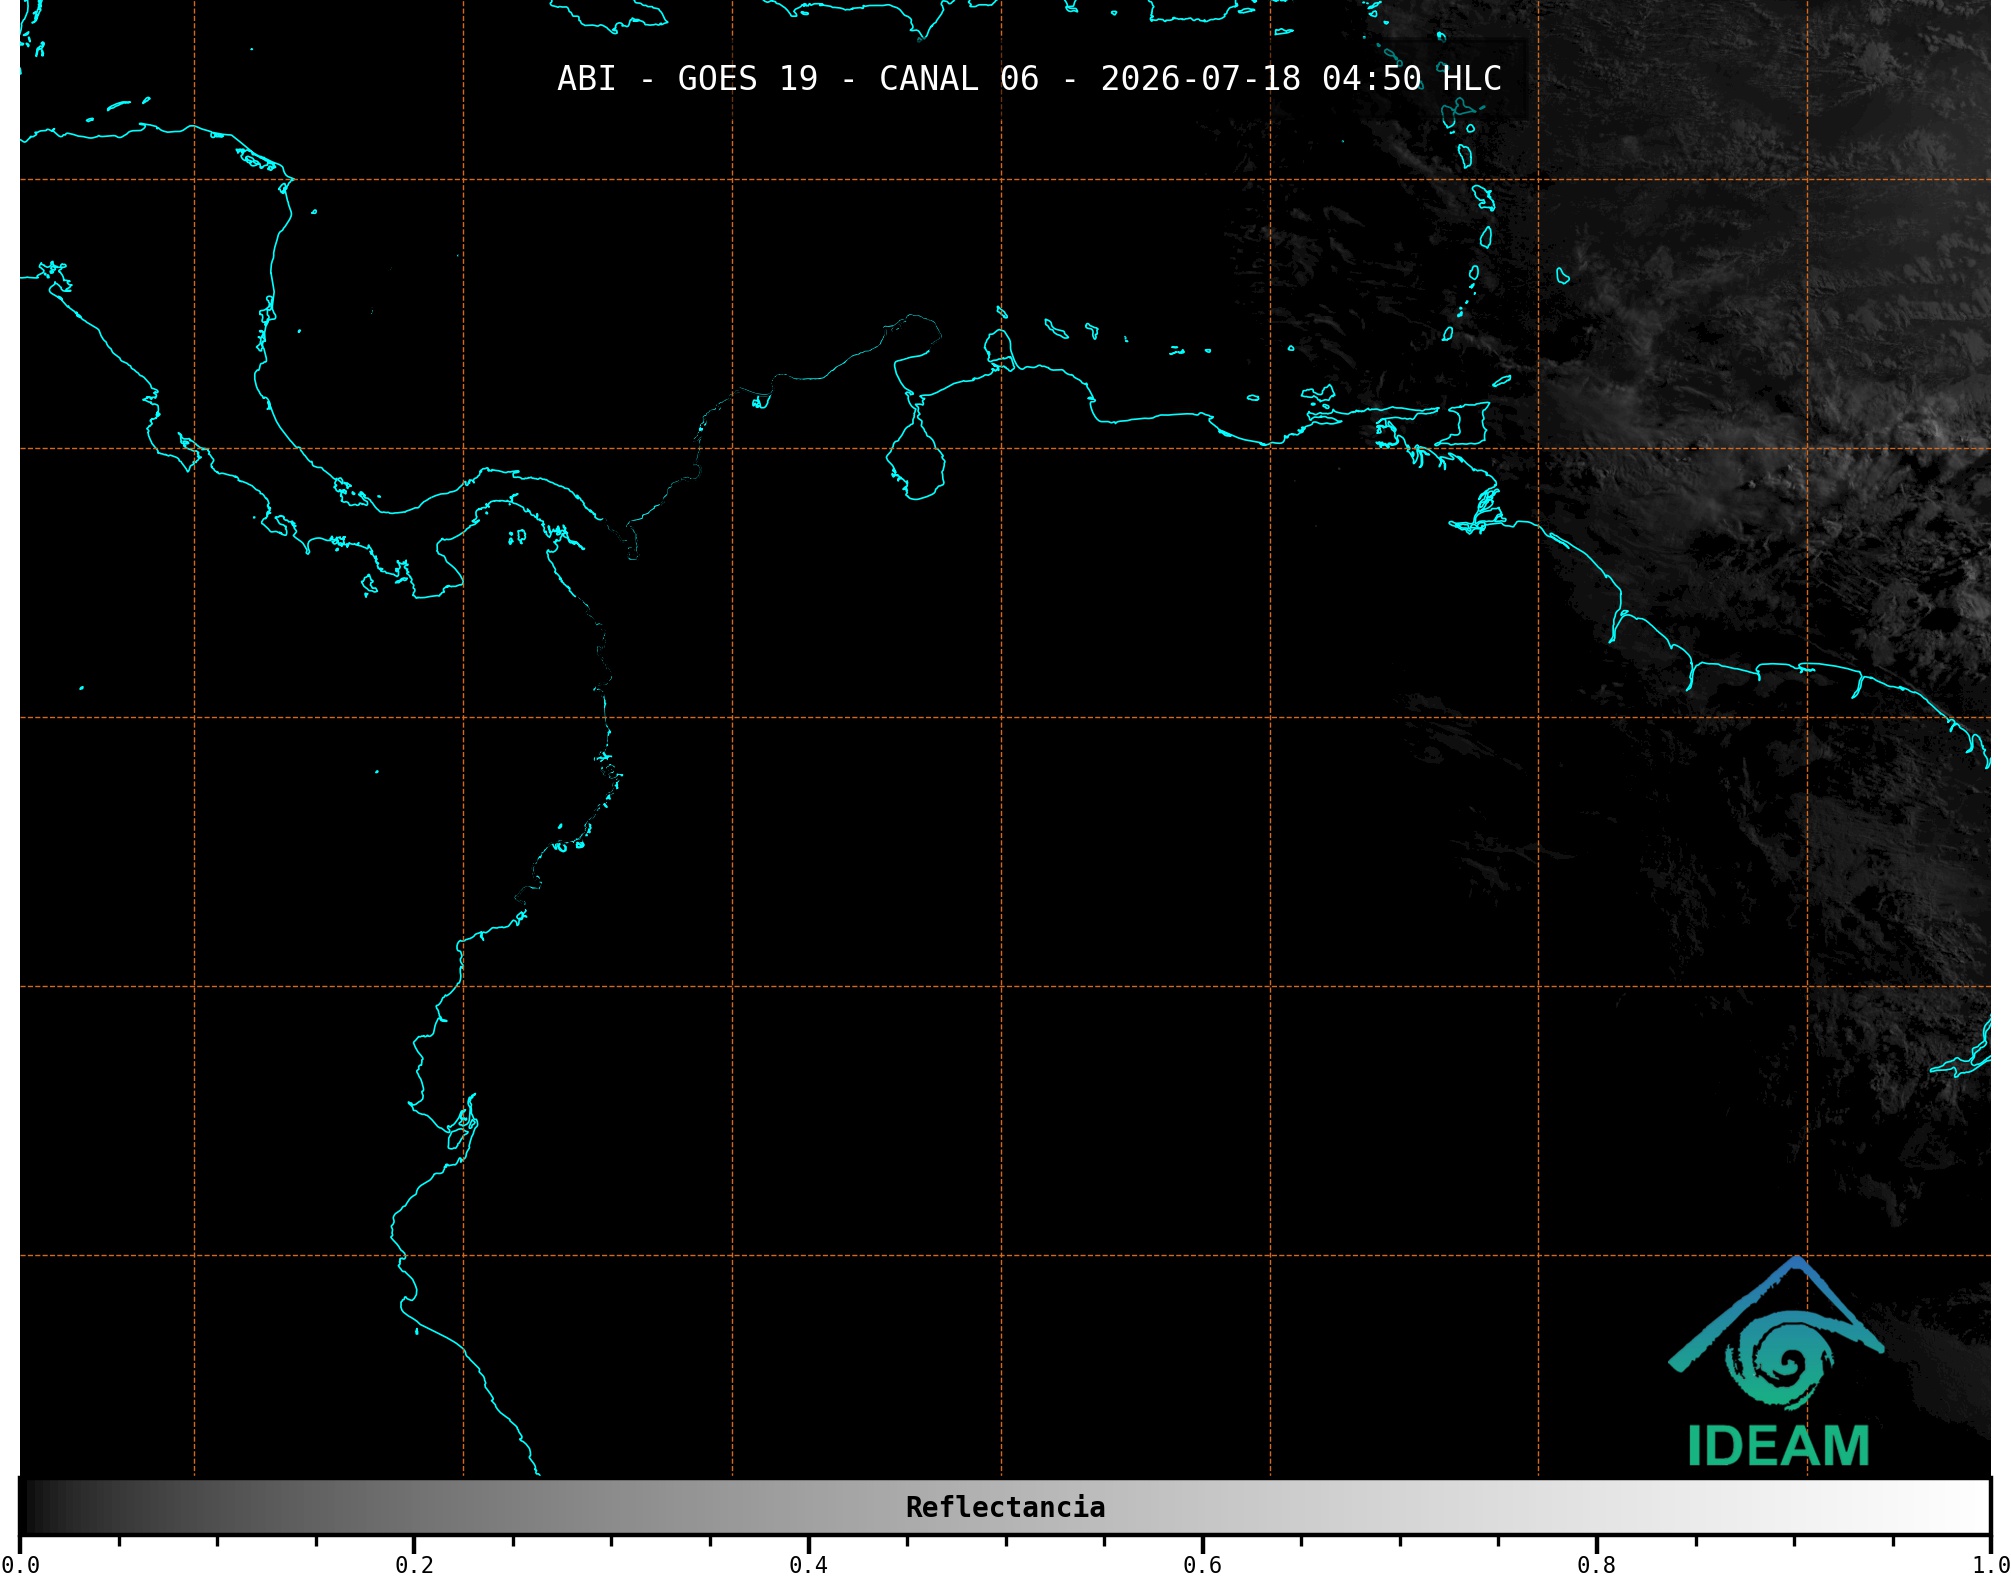Click the "0.2" colorbar tick label
The width and height of the screenshot is (2011, 1577).
pos(414,1565)
